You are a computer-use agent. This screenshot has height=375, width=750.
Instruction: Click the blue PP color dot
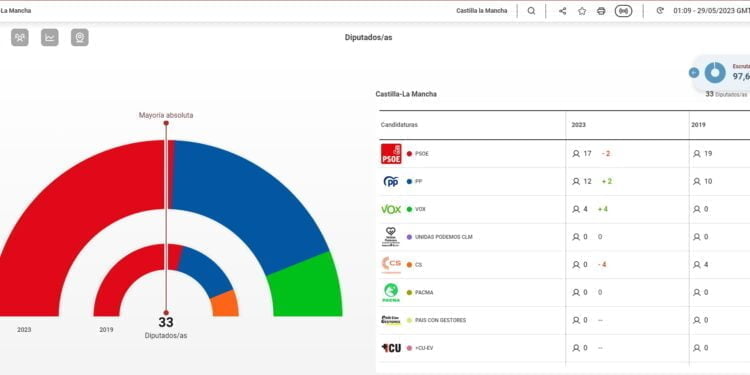(x=409, y=181)
